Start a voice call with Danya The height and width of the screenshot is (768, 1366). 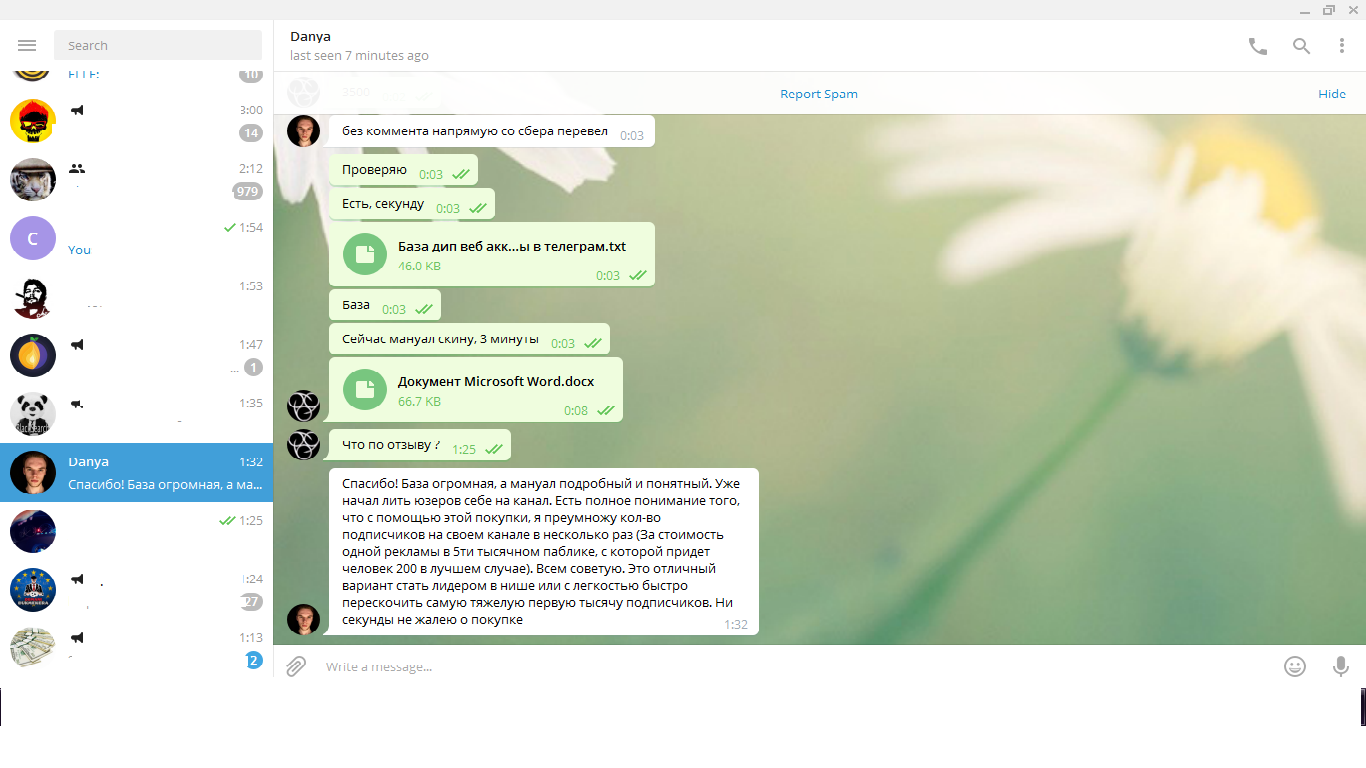(x=1257, y=46)
